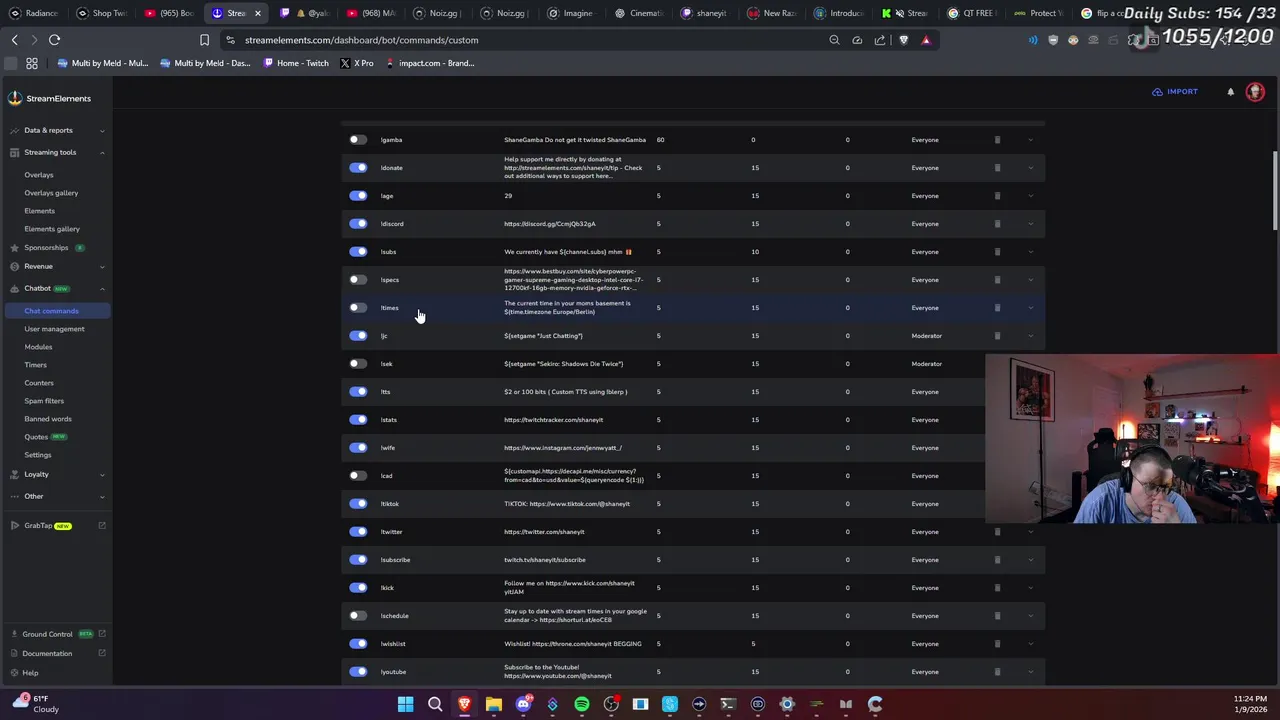
Task: Click trash icon on !subs row
Action: tap(997, 252)
